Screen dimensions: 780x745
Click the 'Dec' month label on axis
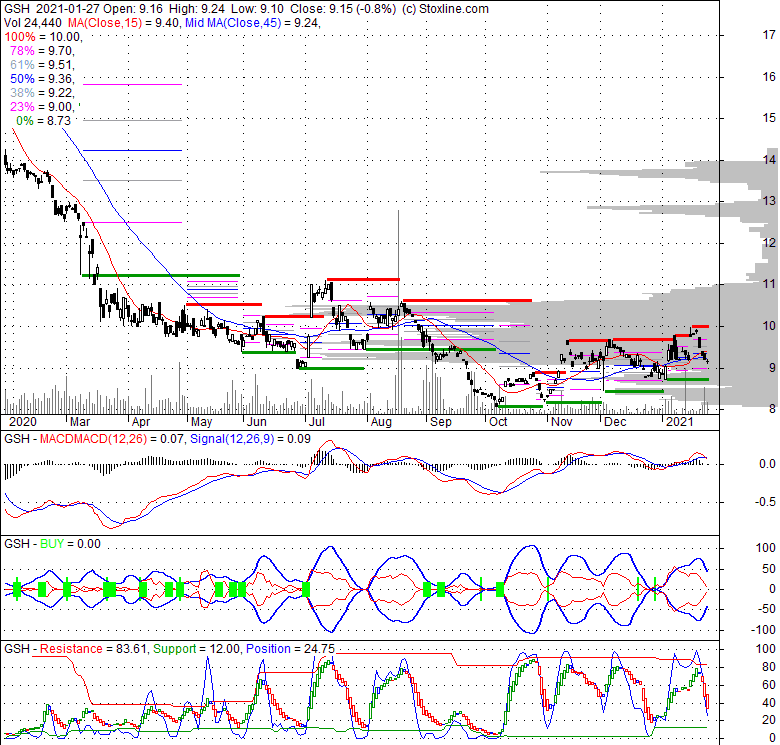pos(615,422)
